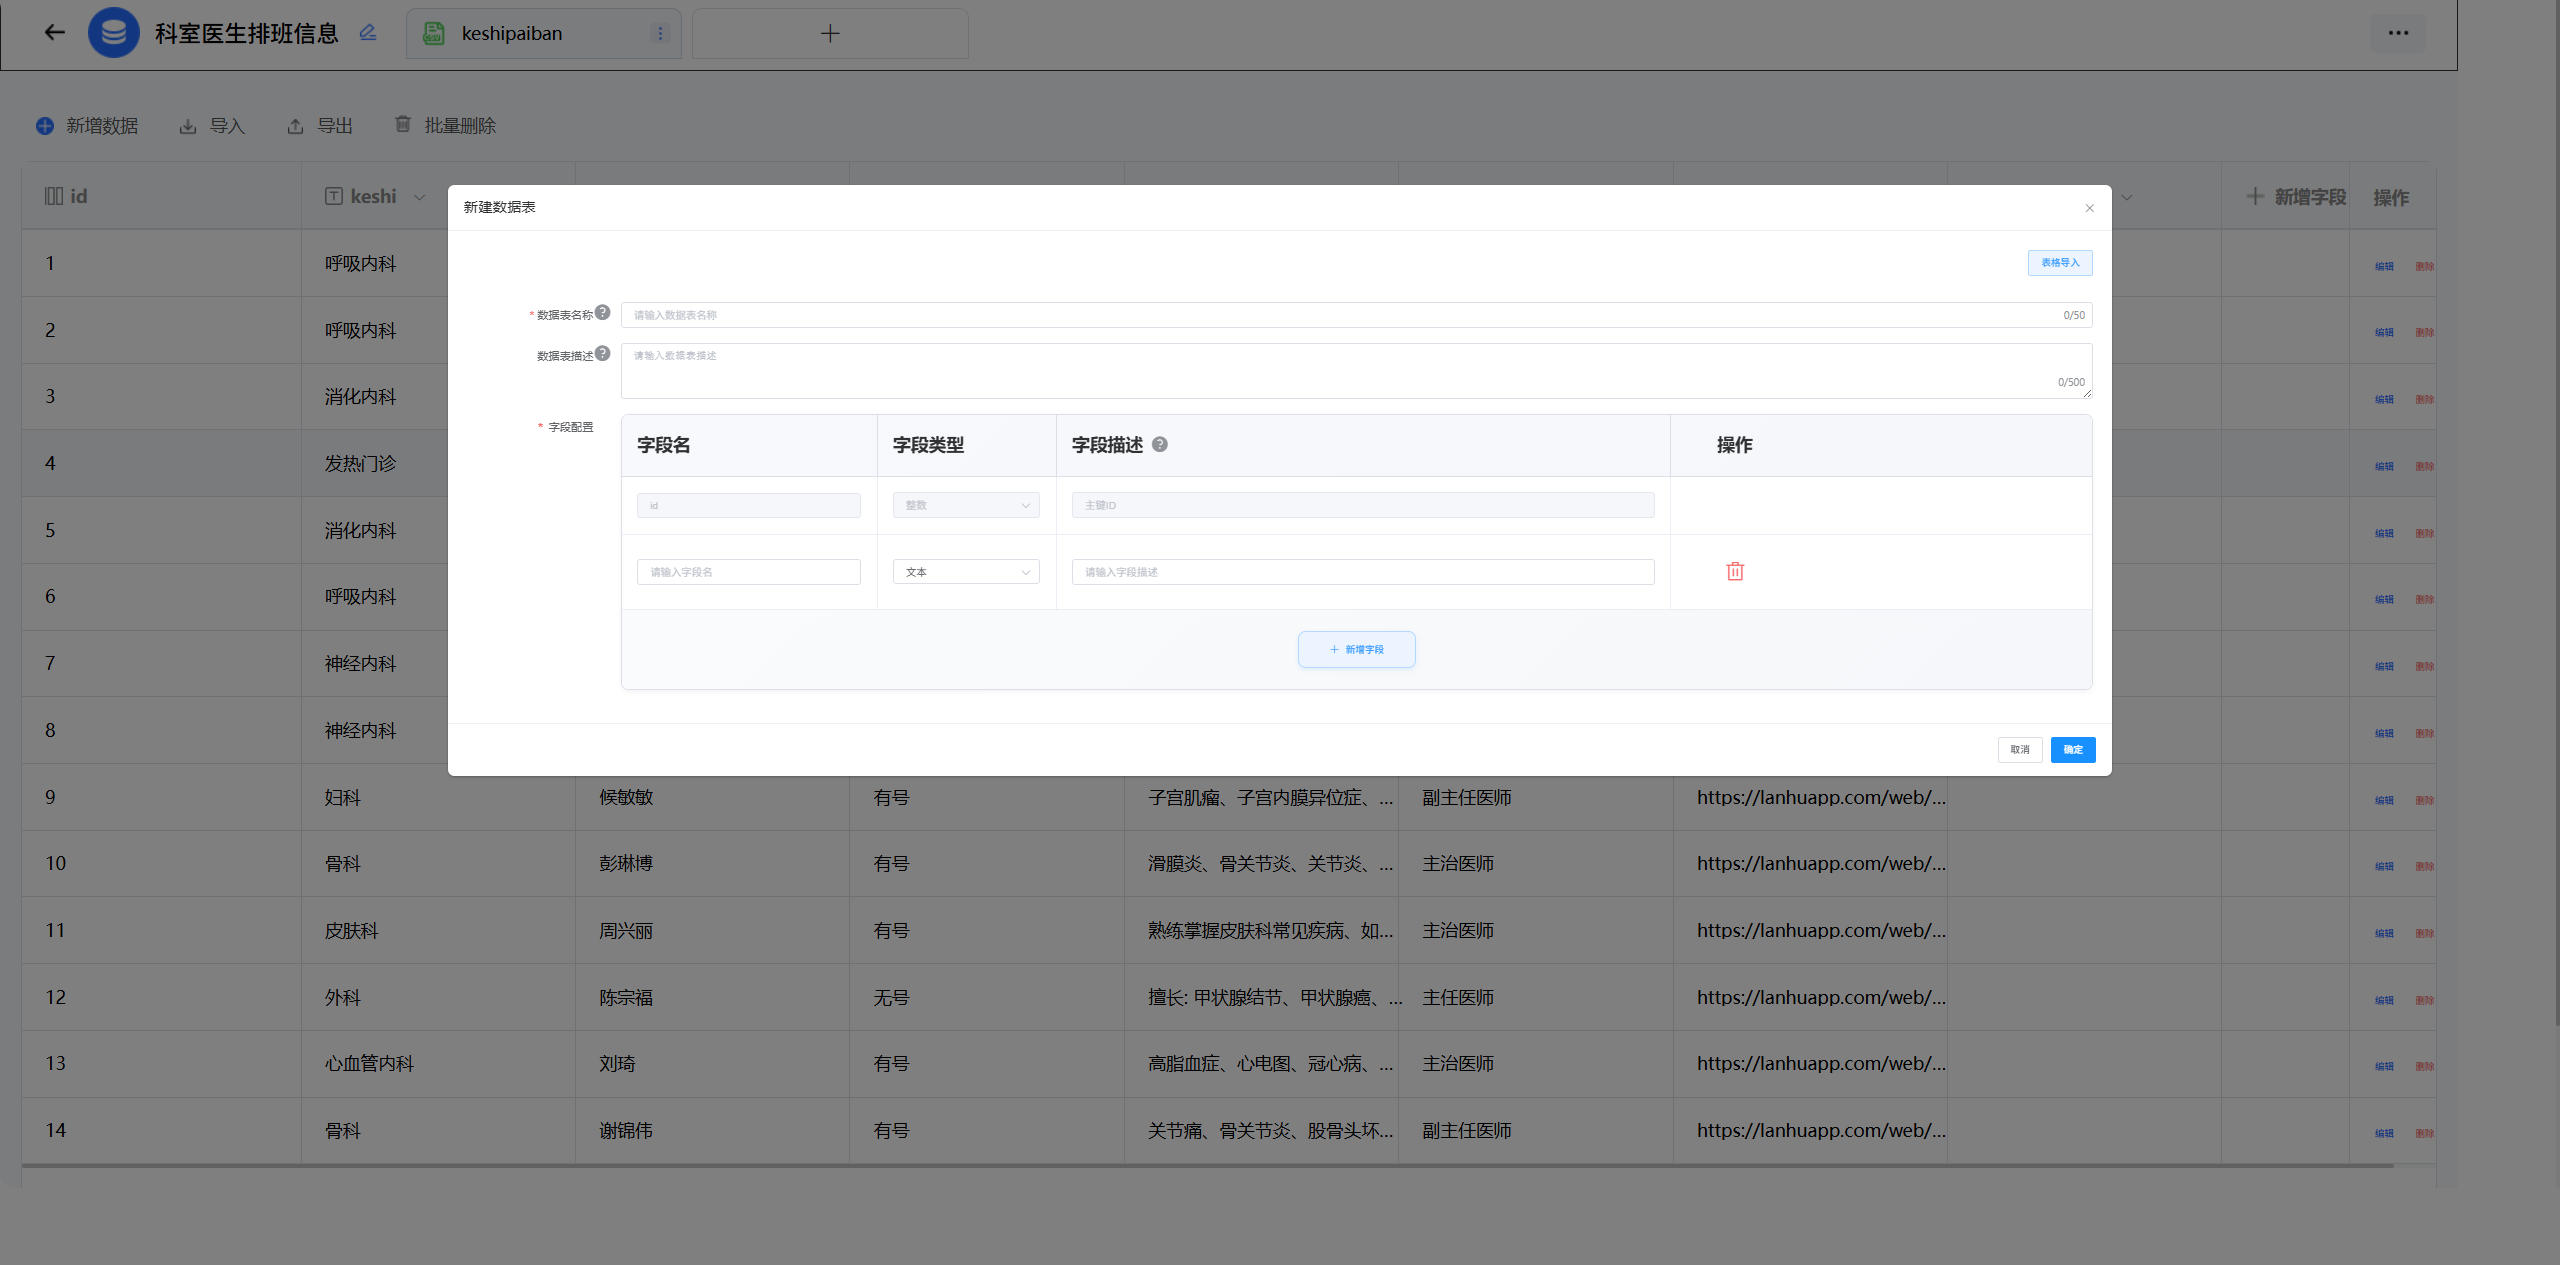Click help icon next to 数据表名称
This screenshot has height=1265, width=2560.
[603, 312]
